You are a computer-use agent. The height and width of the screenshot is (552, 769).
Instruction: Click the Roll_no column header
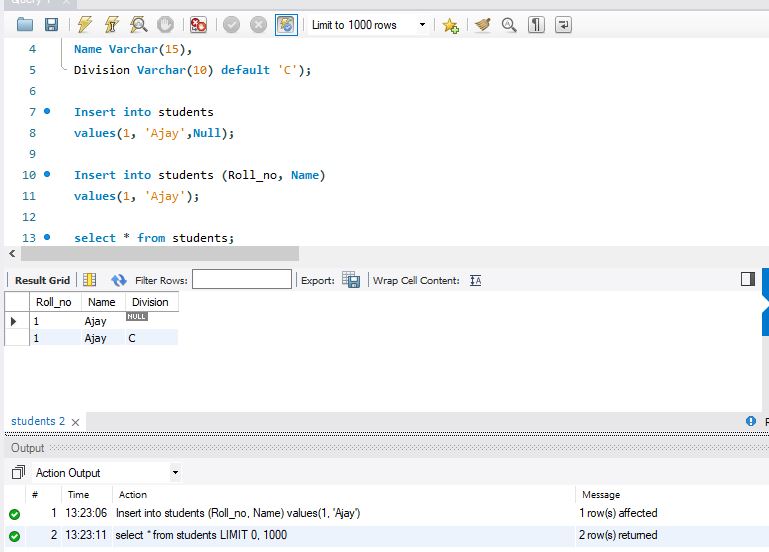pos(55,302)
